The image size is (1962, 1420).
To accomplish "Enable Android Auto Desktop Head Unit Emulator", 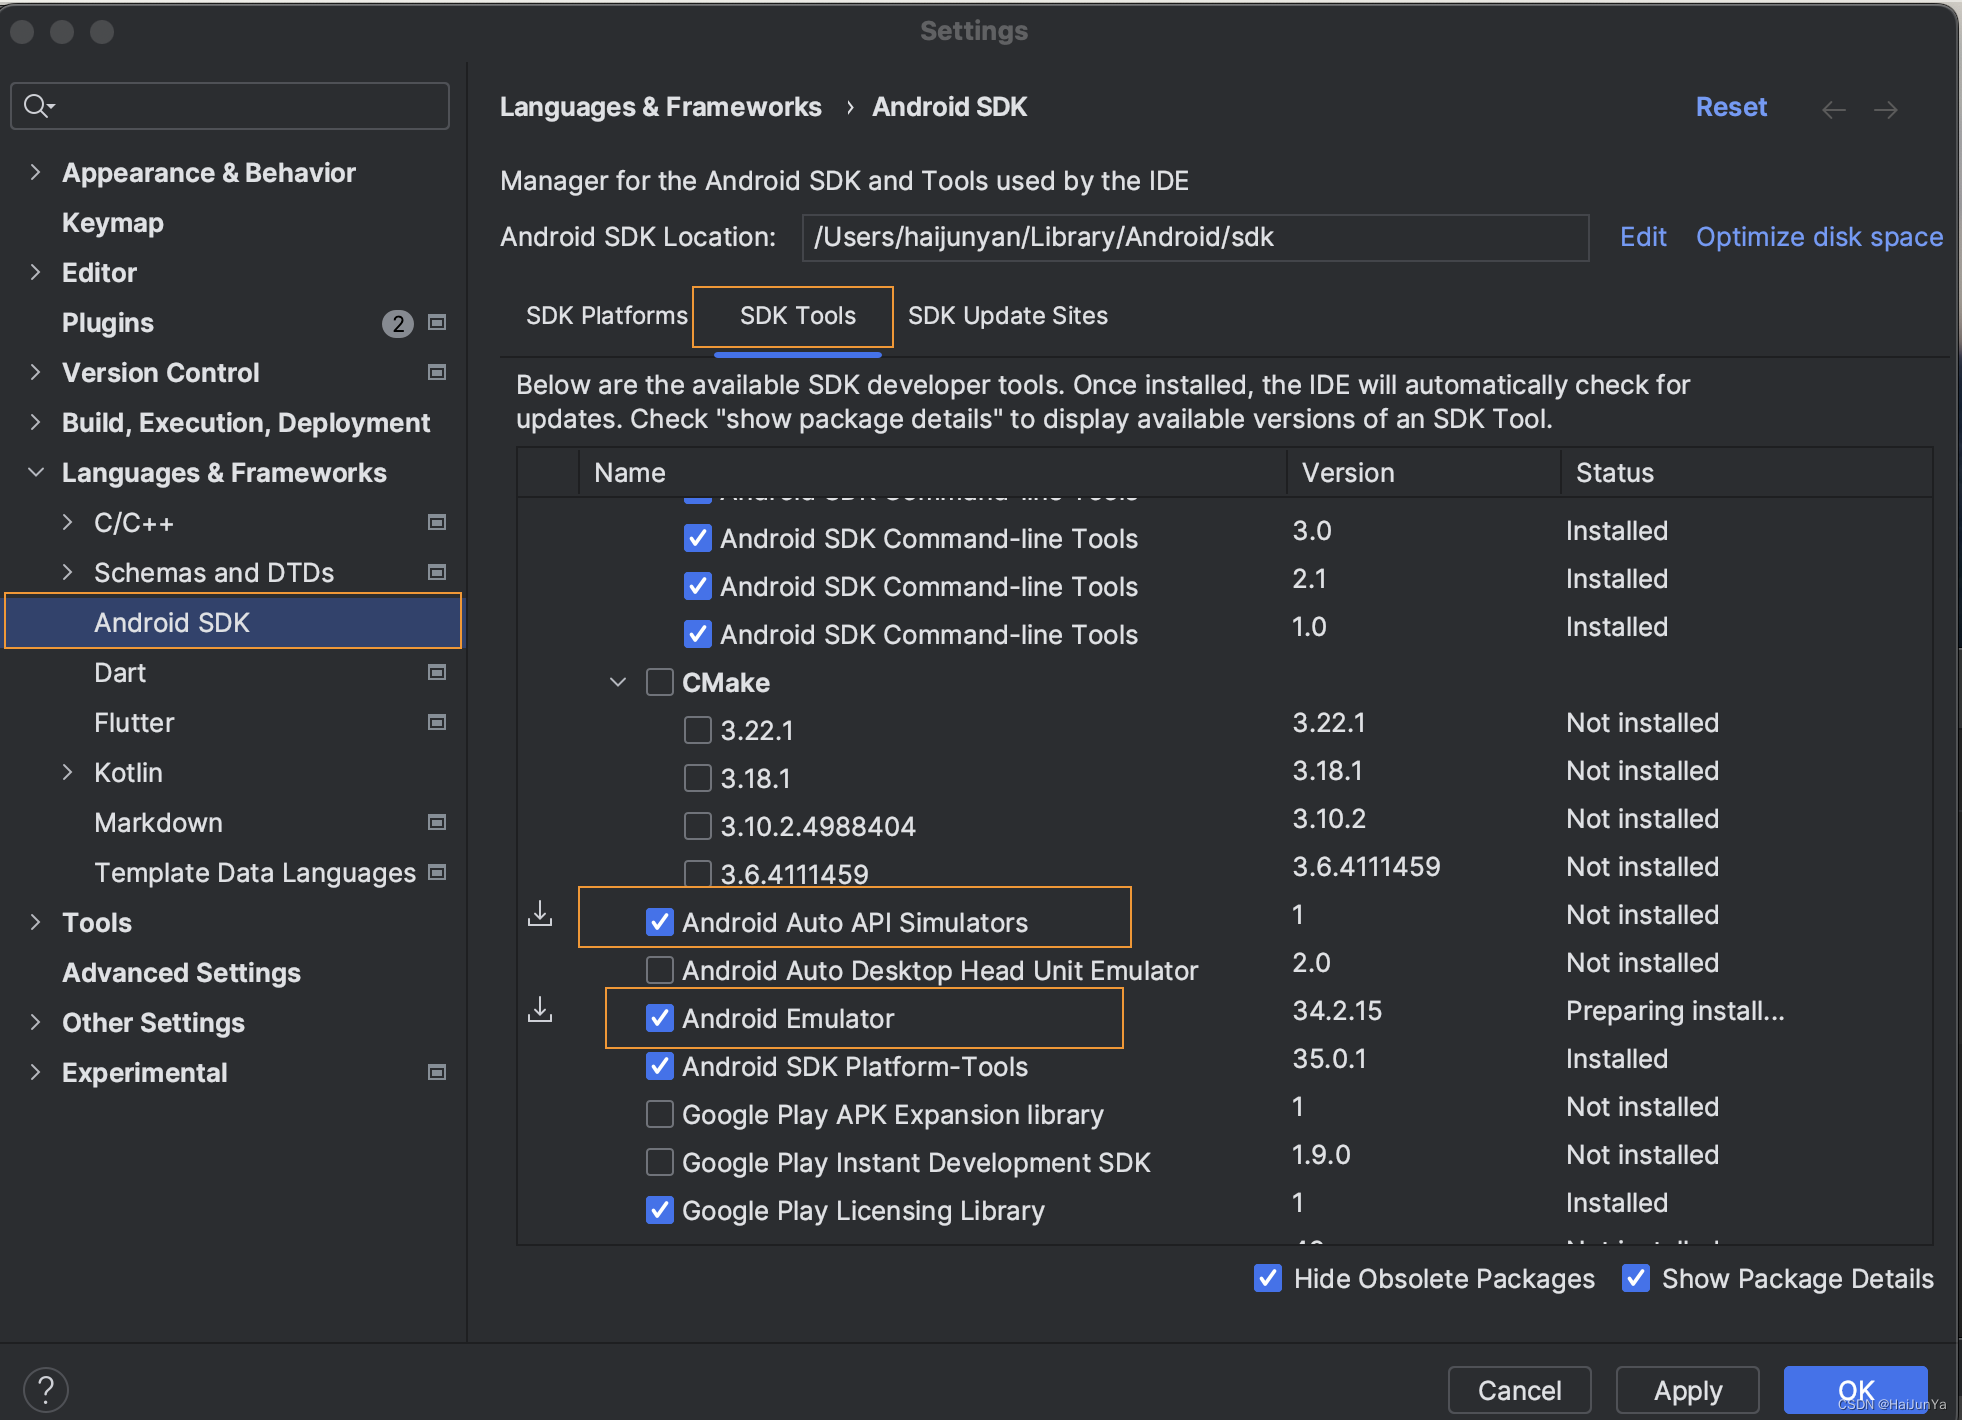I will (657, 969).
